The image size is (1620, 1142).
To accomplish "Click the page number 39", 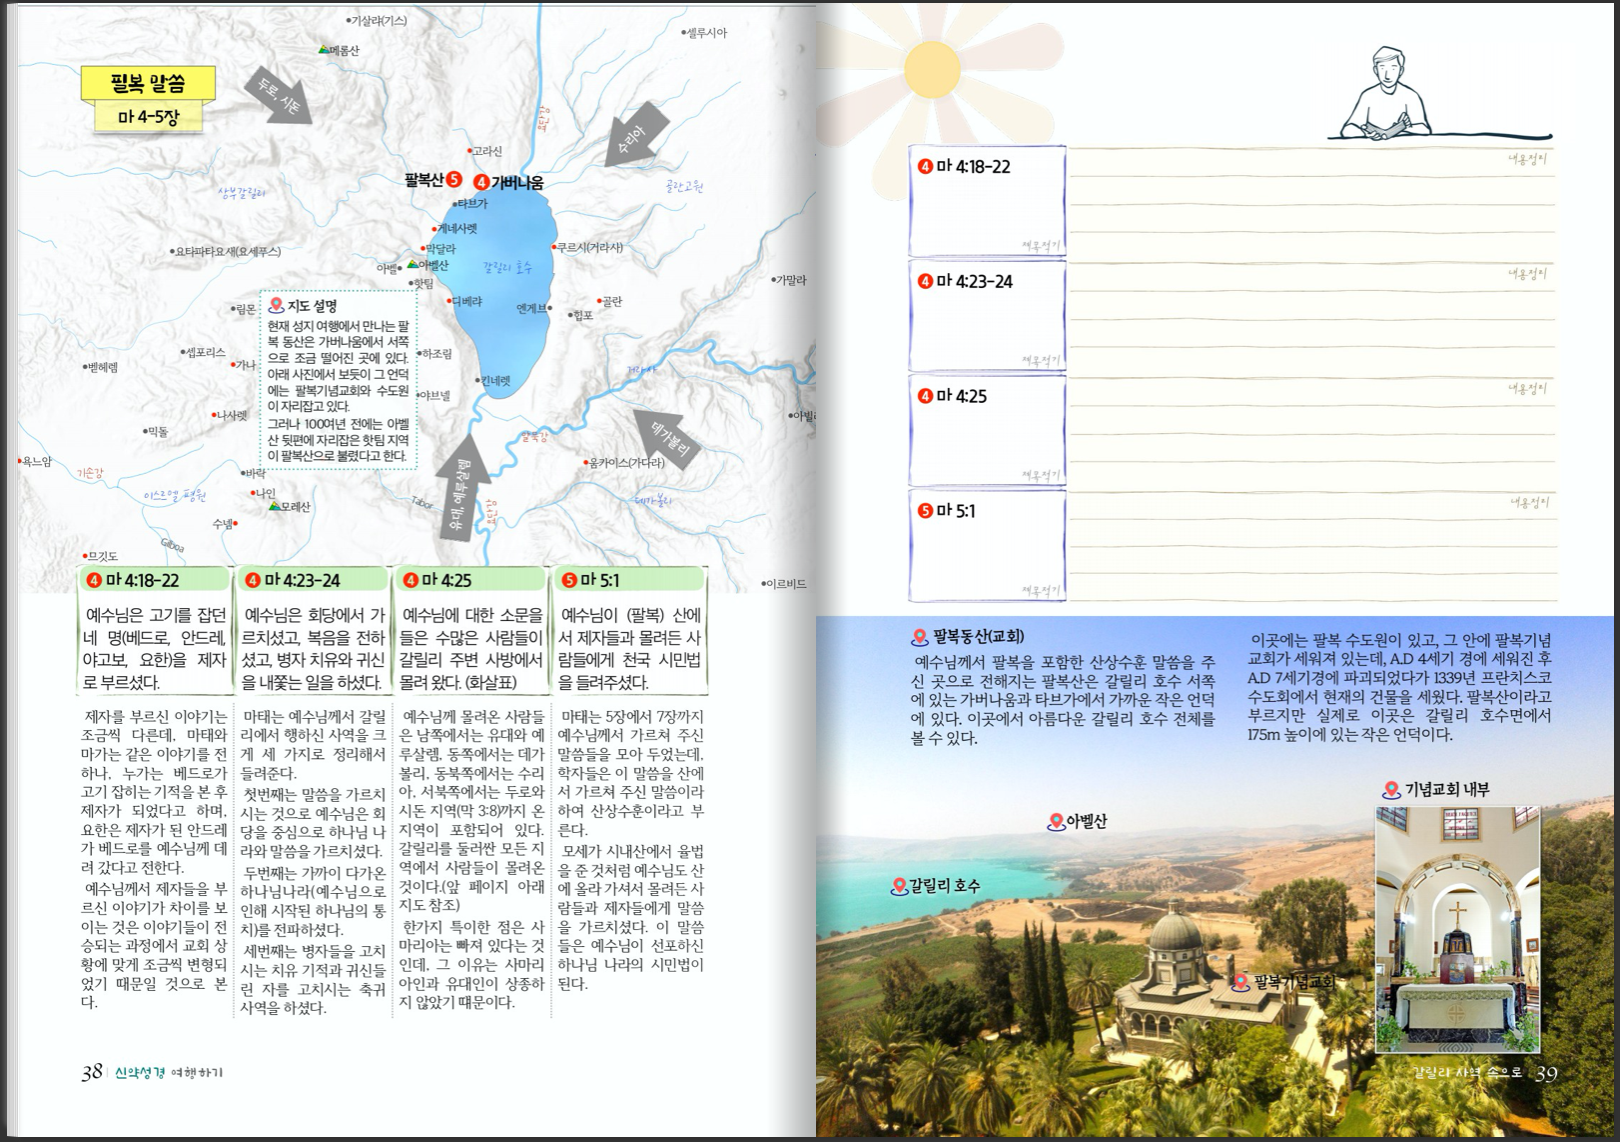I will tap(1546, 1073).
